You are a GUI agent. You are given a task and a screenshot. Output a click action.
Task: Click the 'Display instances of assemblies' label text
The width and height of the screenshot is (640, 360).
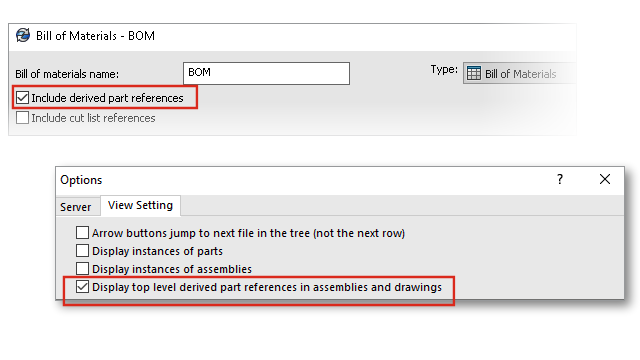(172, 269)
